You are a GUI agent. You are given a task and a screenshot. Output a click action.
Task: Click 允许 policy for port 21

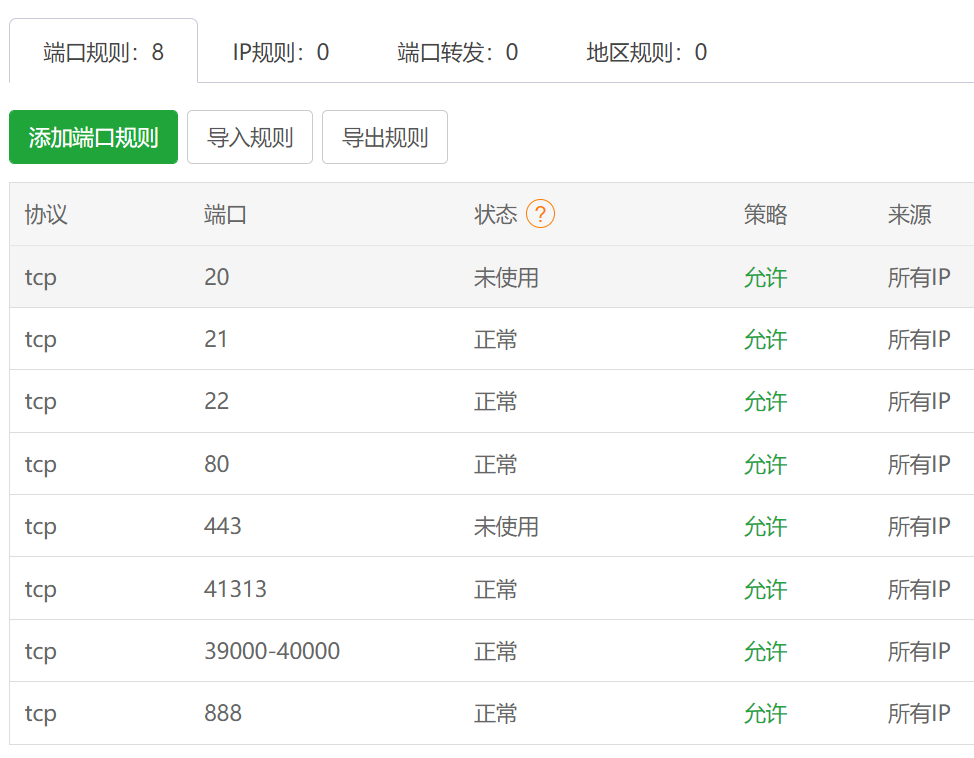tap(764, 340)
